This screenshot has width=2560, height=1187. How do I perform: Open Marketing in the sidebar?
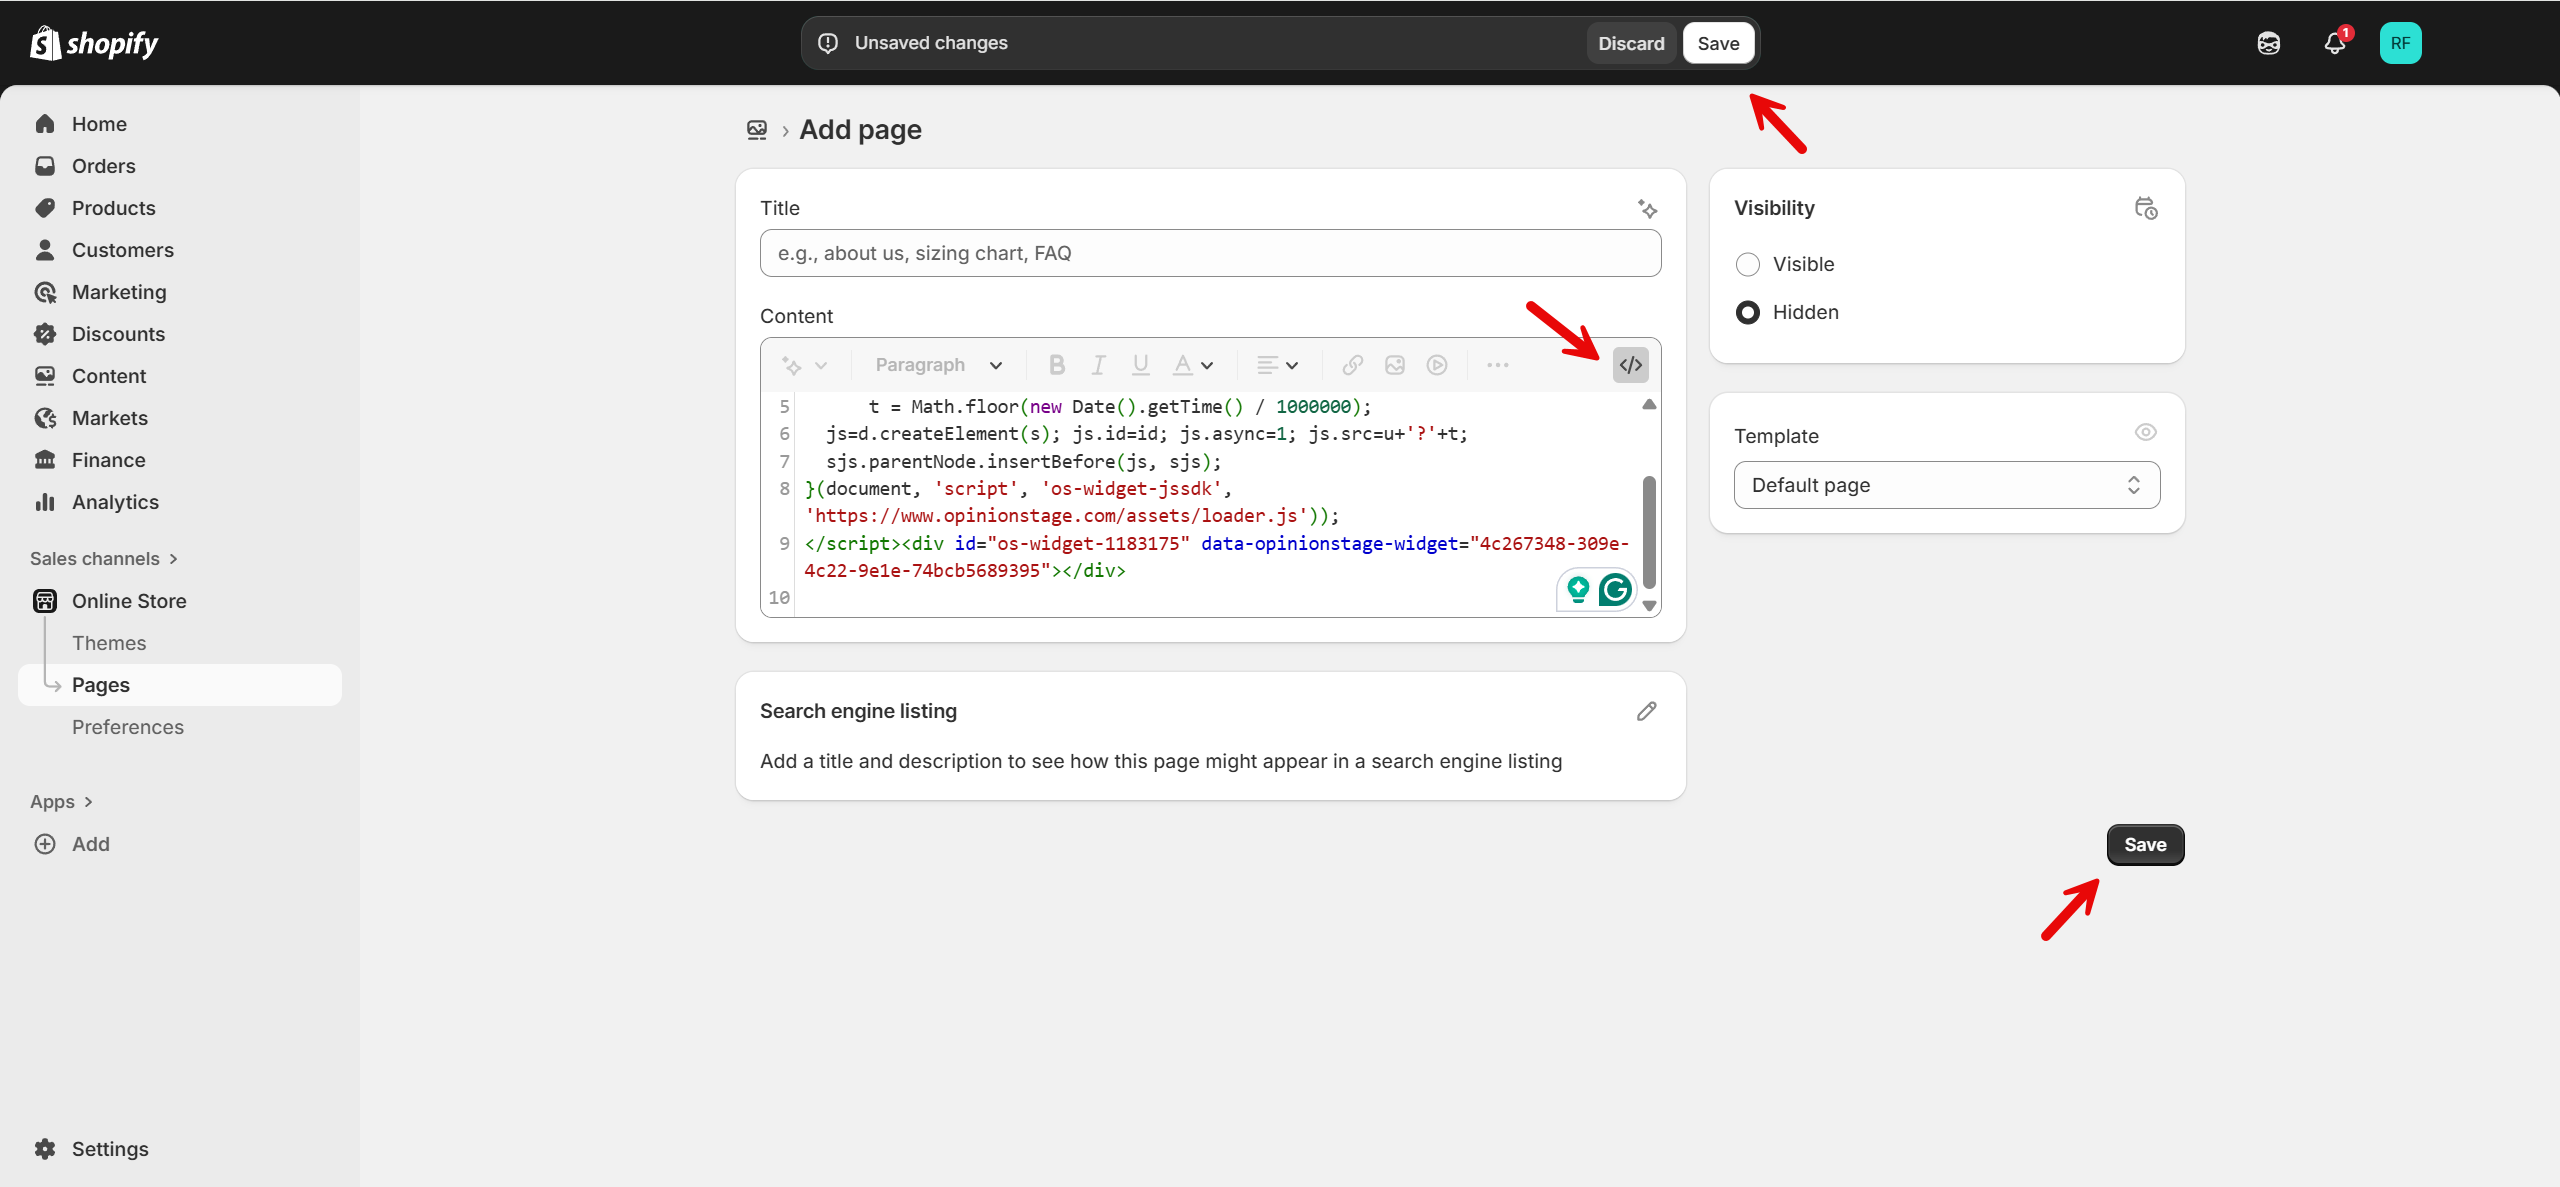click(180, 292)
